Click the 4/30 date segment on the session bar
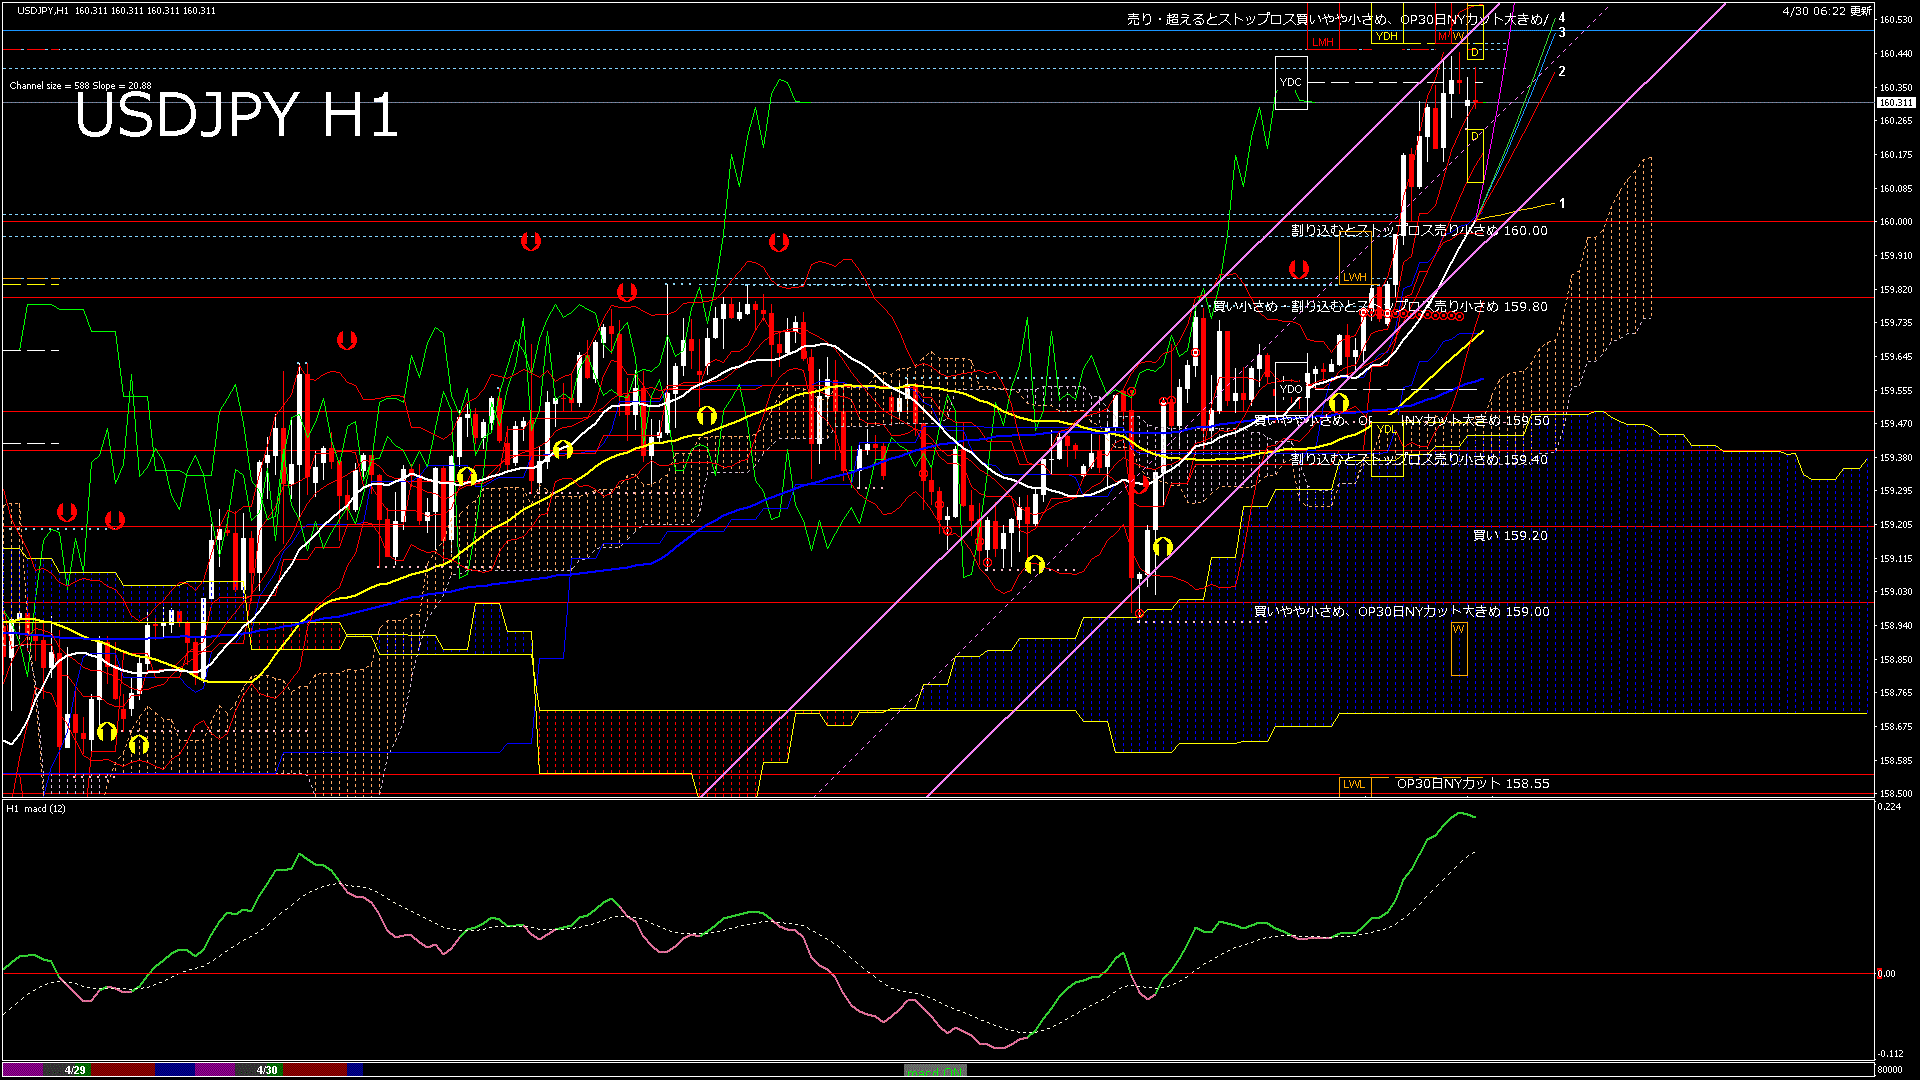The height and width of the screenshot is (1080, 1920). tap(267, 1070)
